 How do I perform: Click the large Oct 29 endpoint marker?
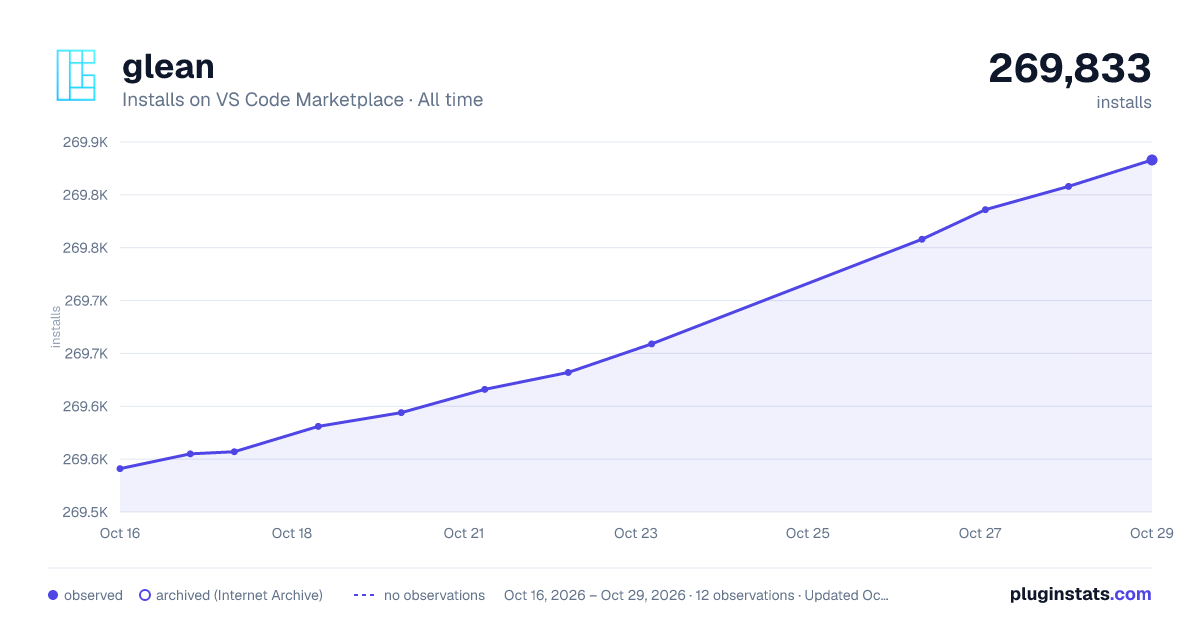pyautogui.click(x=1152, y=160)
